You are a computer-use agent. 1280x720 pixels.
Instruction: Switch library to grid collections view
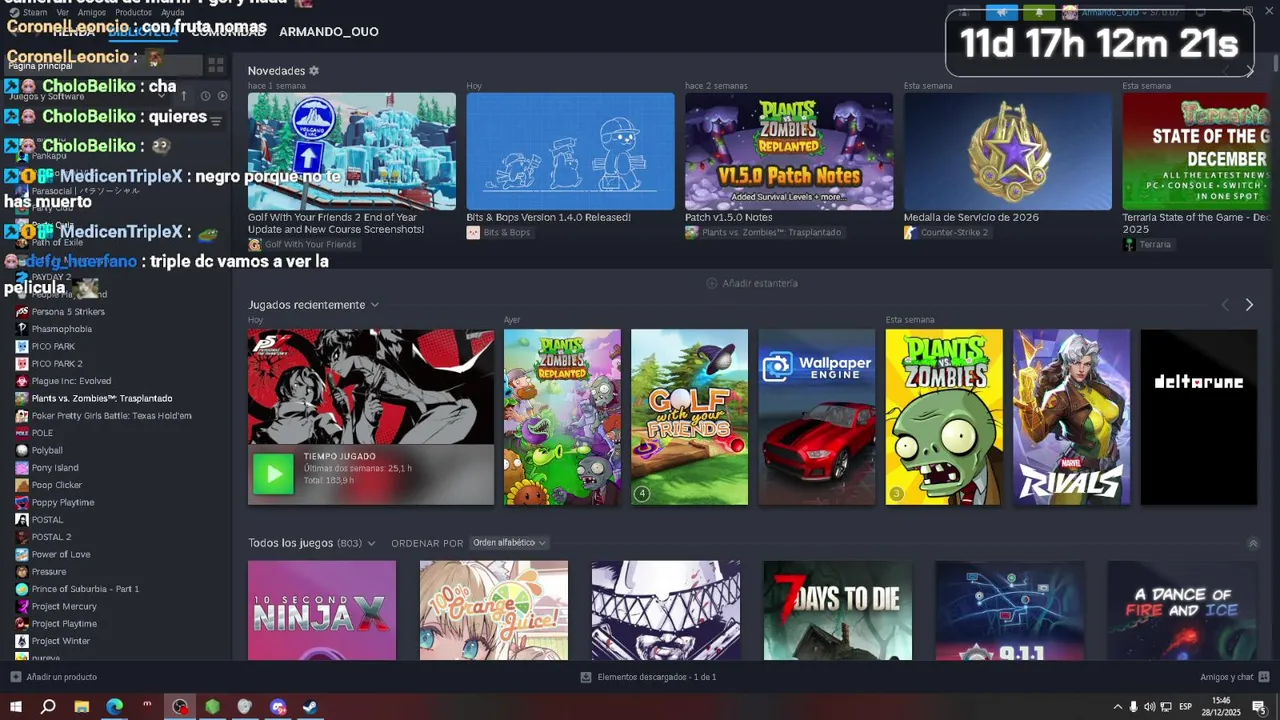pos(215,65)
